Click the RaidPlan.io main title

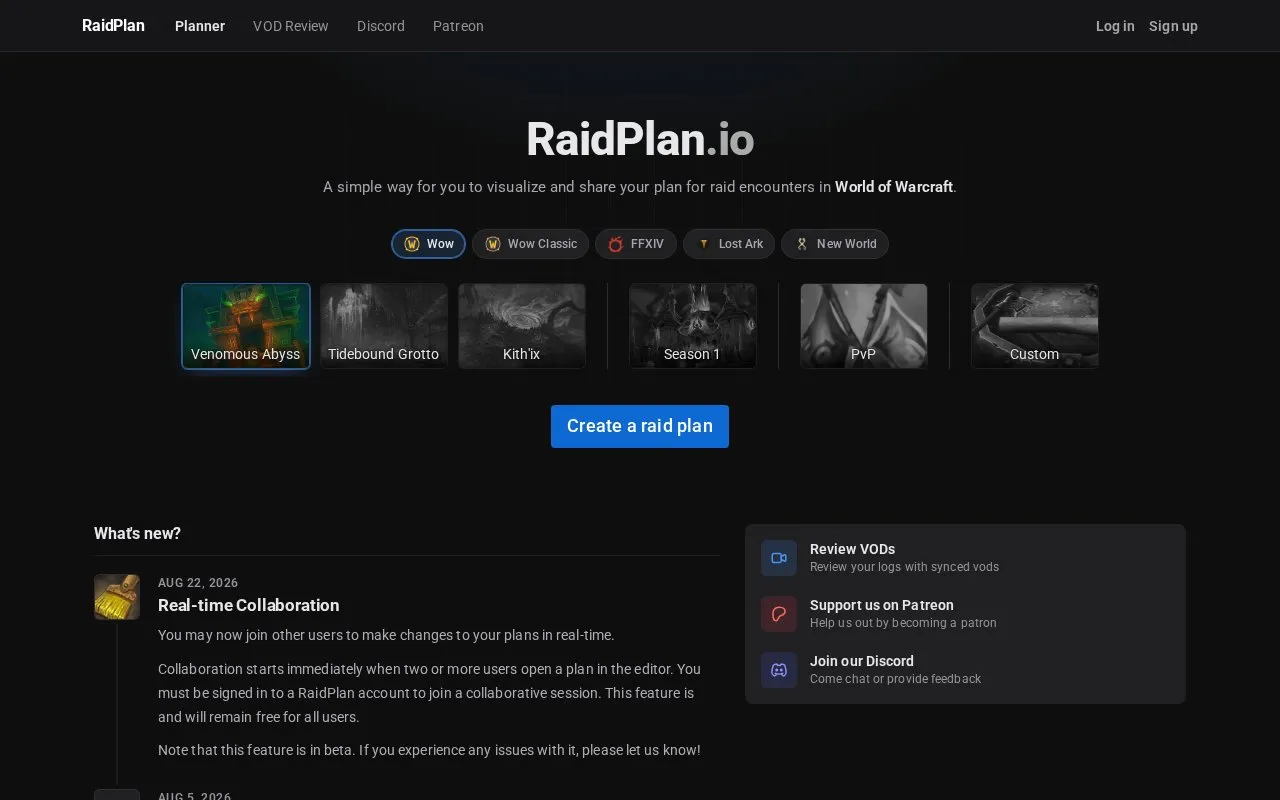640,139
